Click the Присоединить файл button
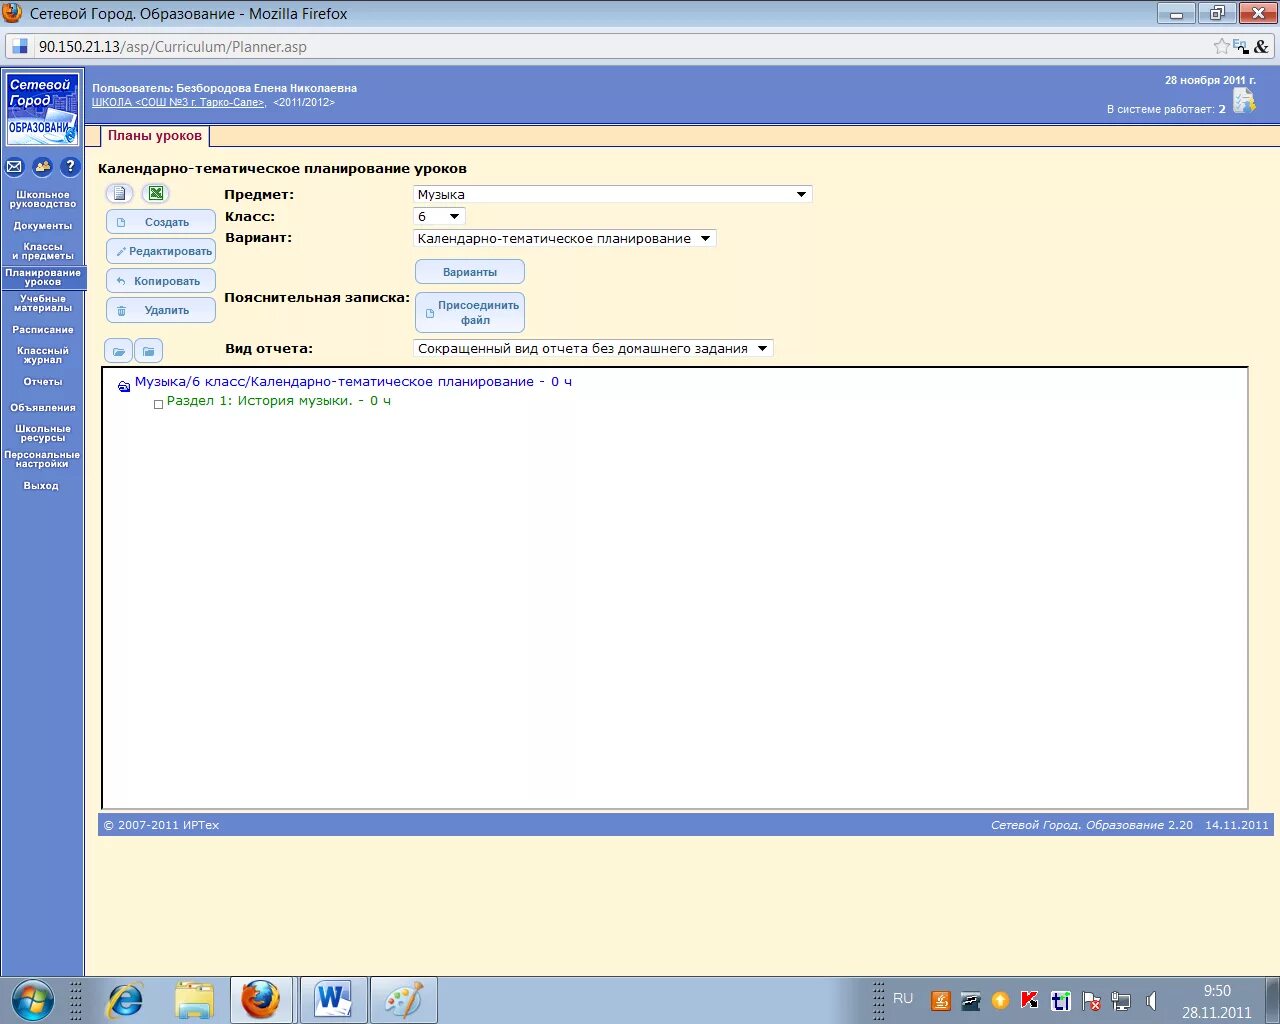The height and width of the screenshot is (1024, 1280). 470,313
